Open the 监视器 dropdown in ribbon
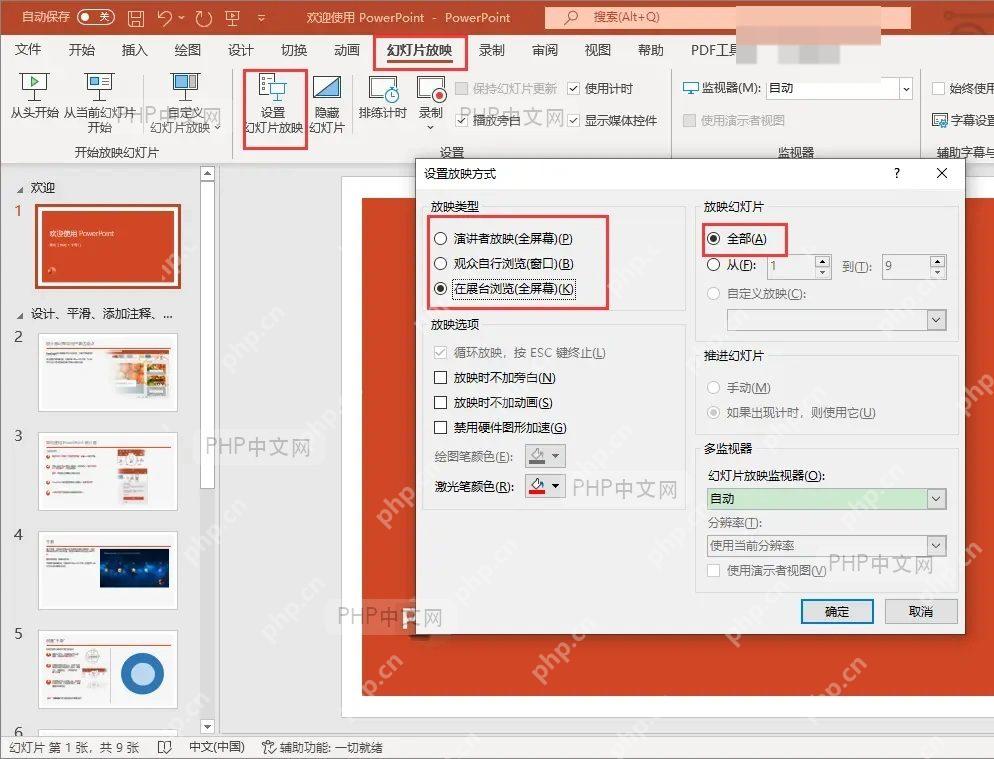Viewport: 994px width, 759px height. pos(906,89)
